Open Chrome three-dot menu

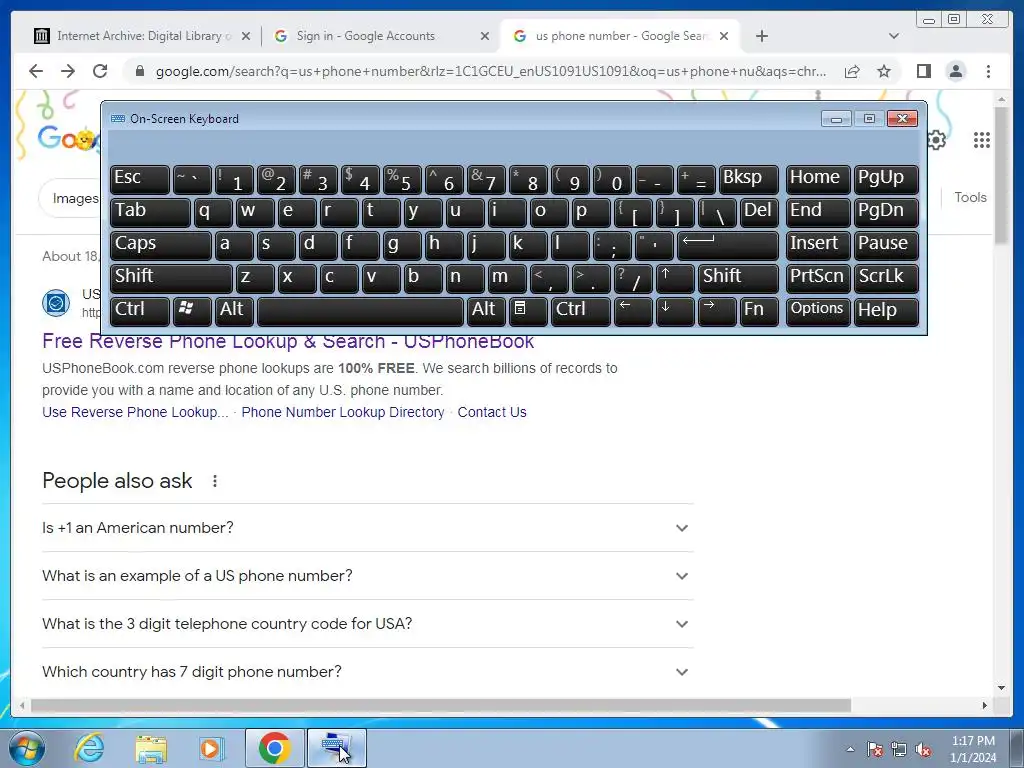coord(988,71)
